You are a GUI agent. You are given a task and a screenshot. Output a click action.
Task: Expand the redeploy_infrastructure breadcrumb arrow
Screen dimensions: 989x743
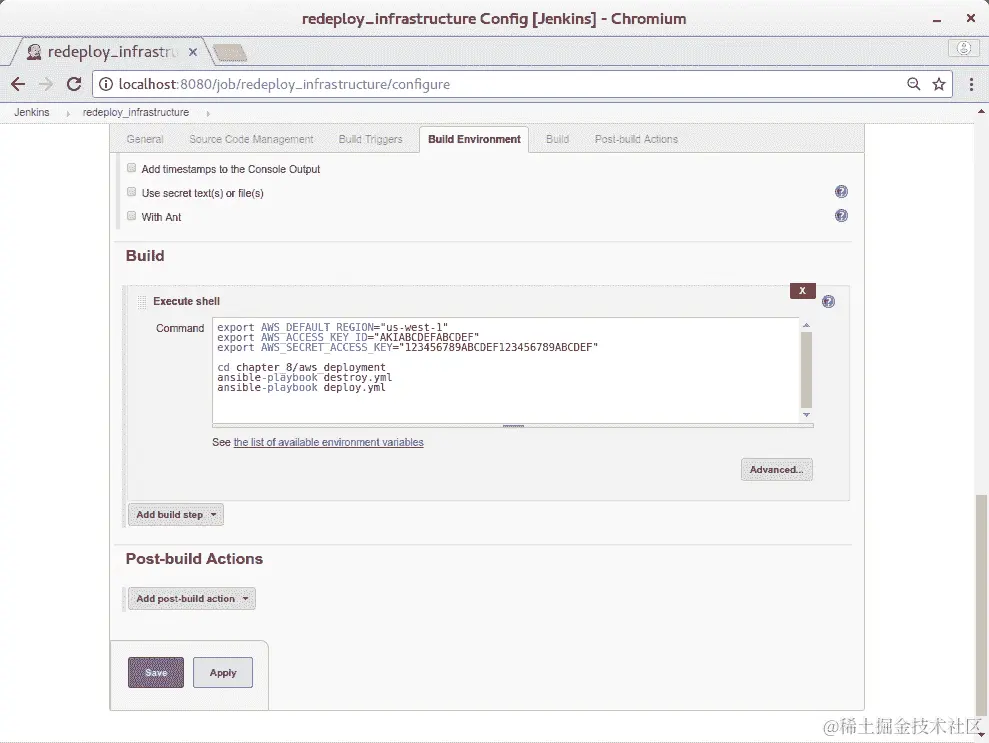[x=208, y=114]
